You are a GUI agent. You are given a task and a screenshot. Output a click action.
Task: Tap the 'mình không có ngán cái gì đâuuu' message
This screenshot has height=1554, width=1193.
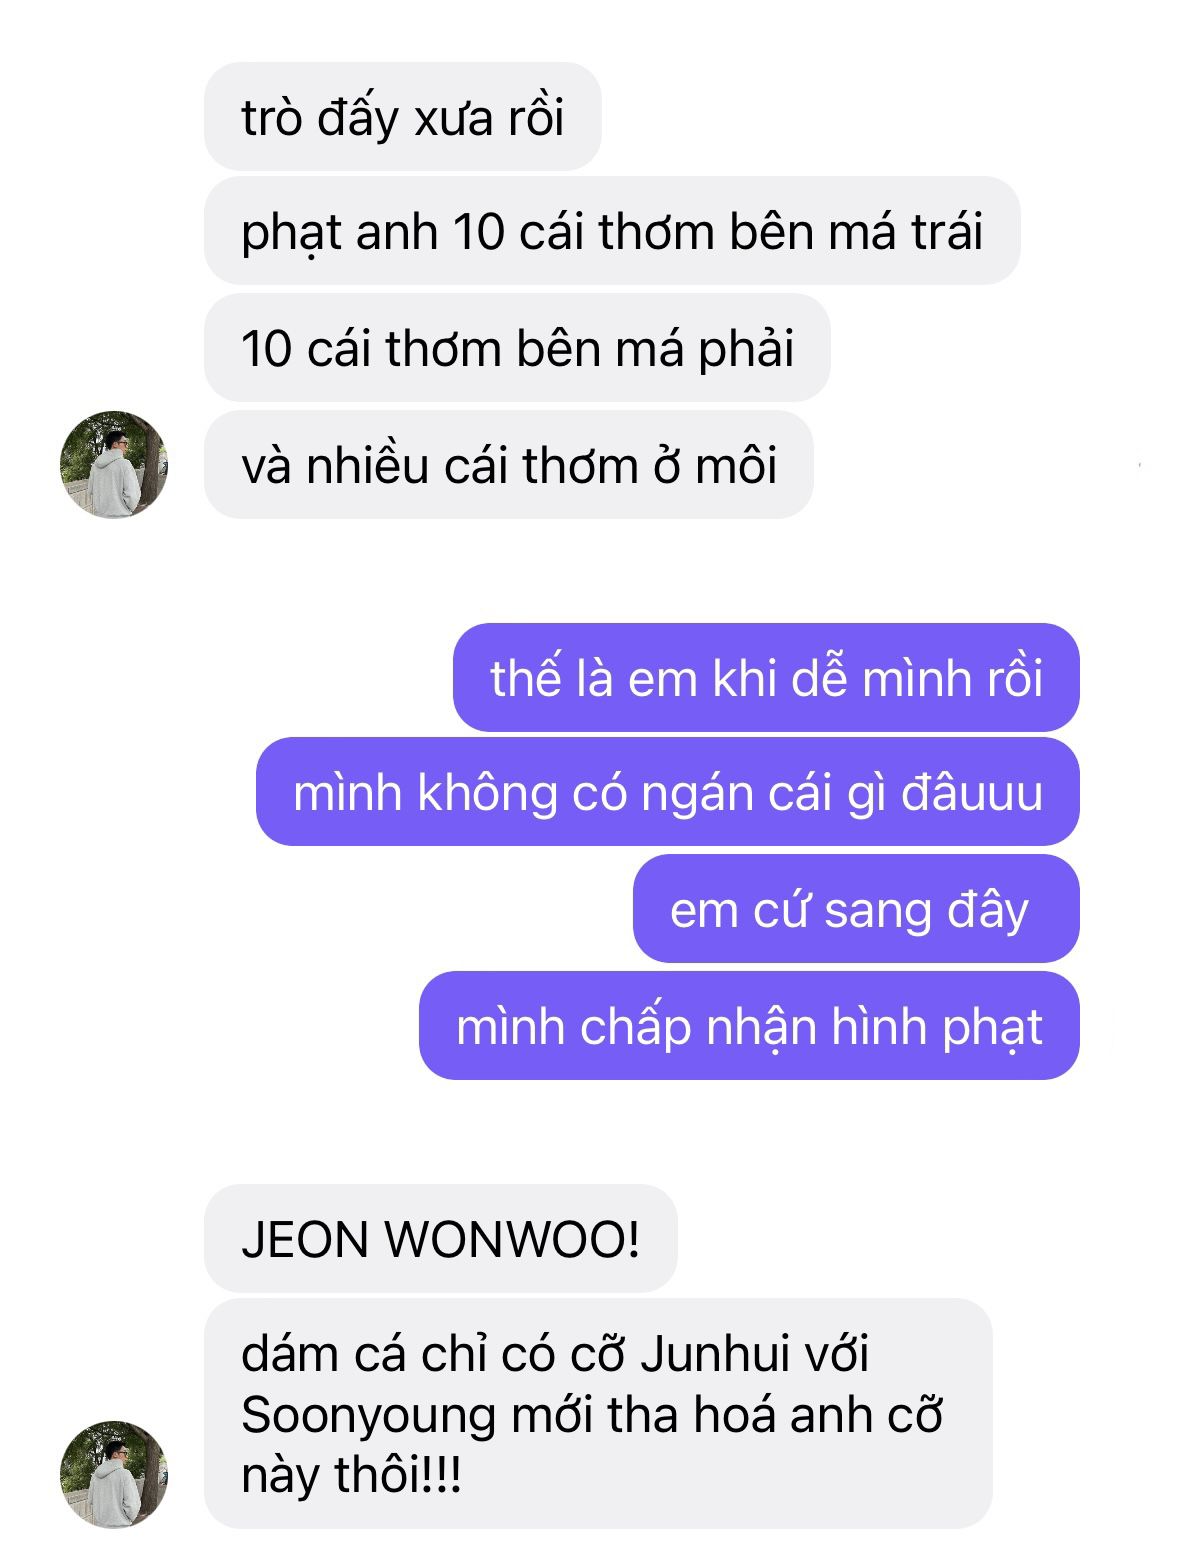(x=668, y=793)
